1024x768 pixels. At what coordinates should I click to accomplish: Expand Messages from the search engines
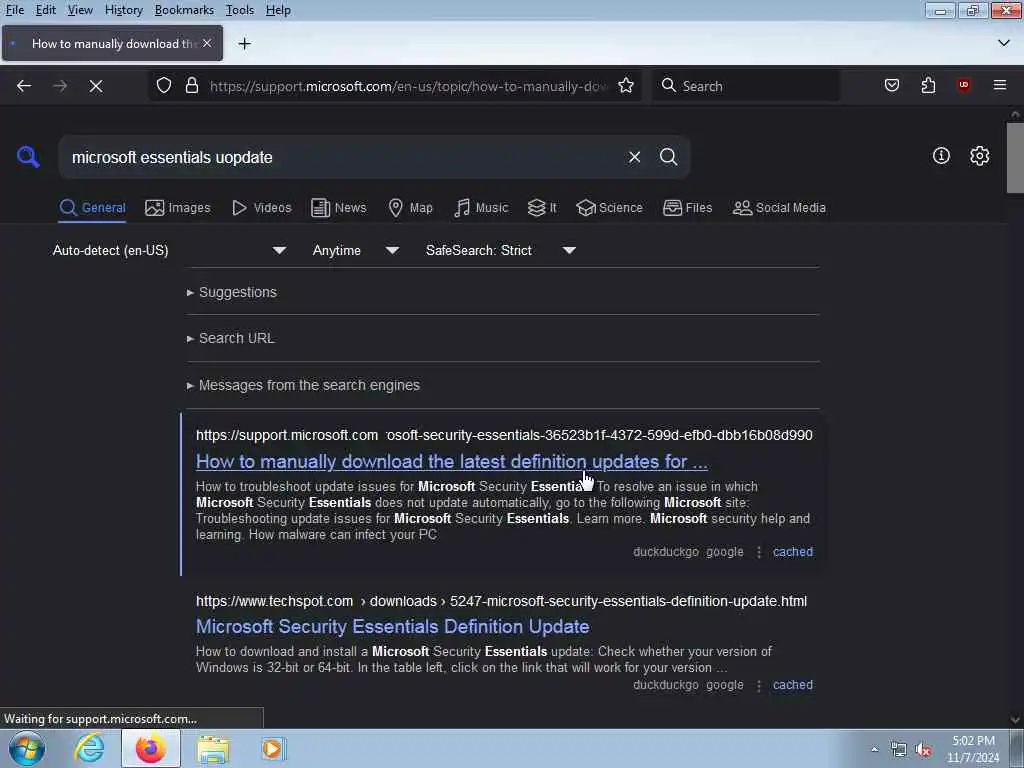coord(303,385)
